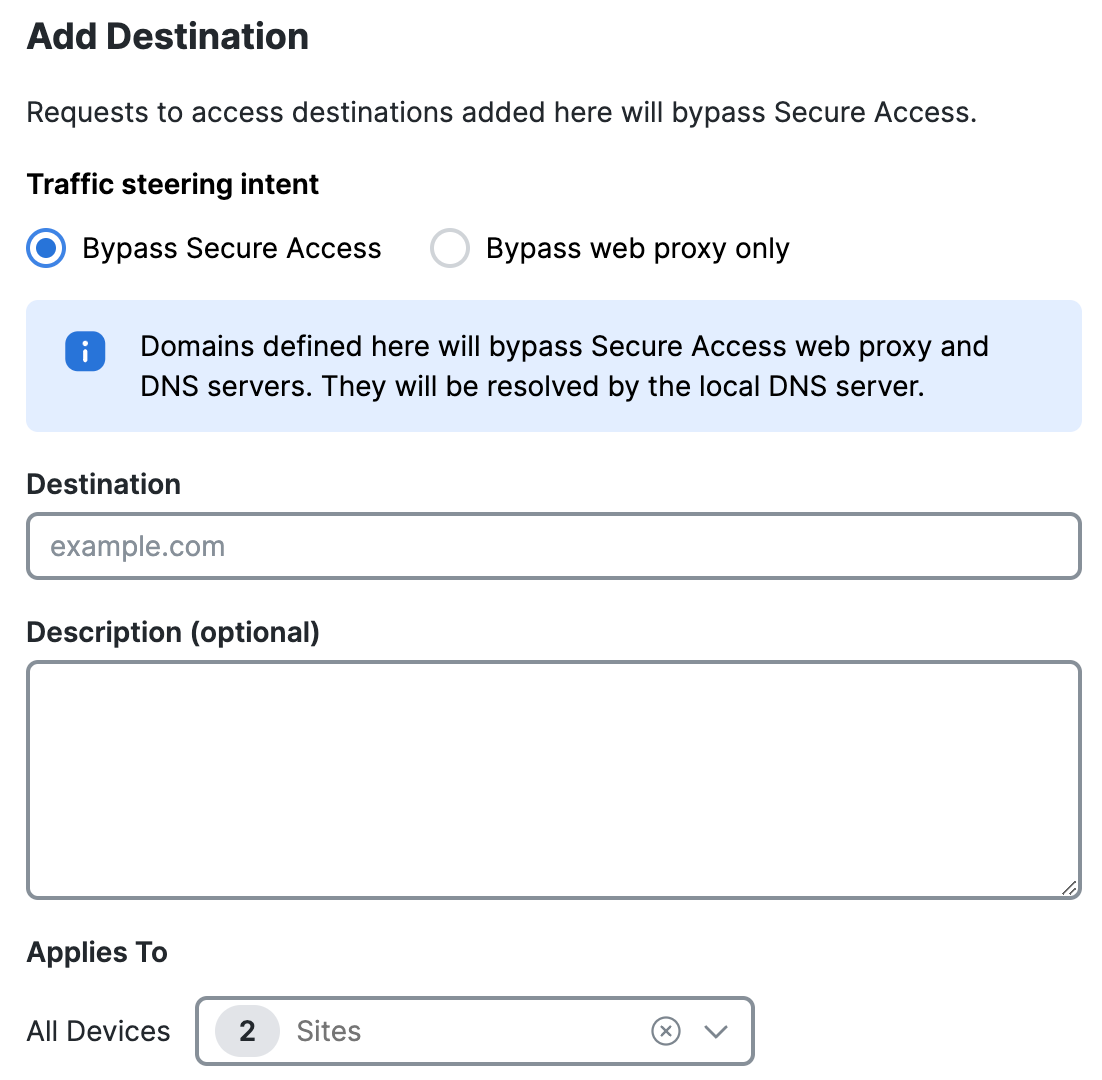
Task: Click the 'All Devices' text
Action: tap(98, 1032)
